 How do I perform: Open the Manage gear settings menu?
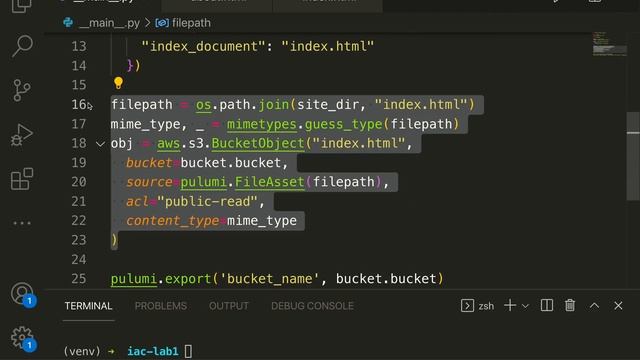(22, 337)
